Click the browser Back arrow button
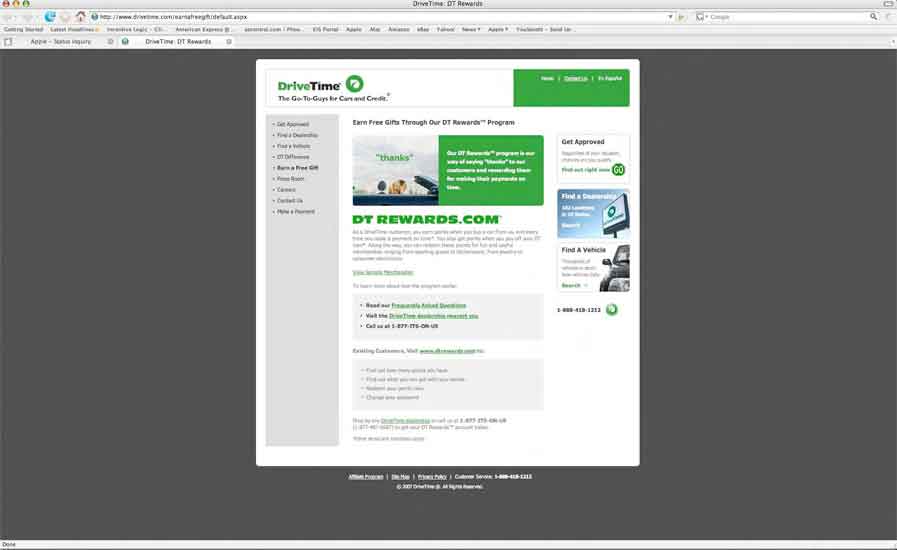Image resolution: width=897 pixels, height=550 pixels. (x=10, y=17)
